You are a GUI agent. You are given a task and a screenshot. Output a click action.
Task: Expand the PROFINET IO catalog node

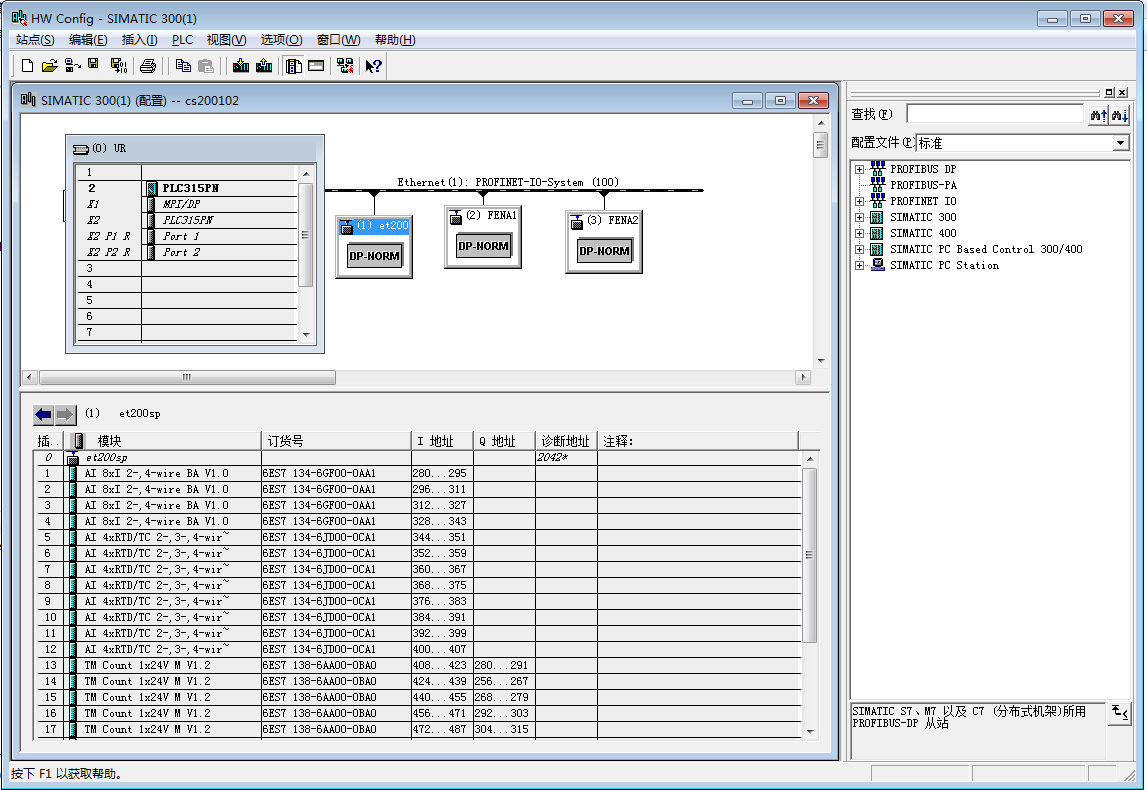pyautogui.click(x=860, y=201)
